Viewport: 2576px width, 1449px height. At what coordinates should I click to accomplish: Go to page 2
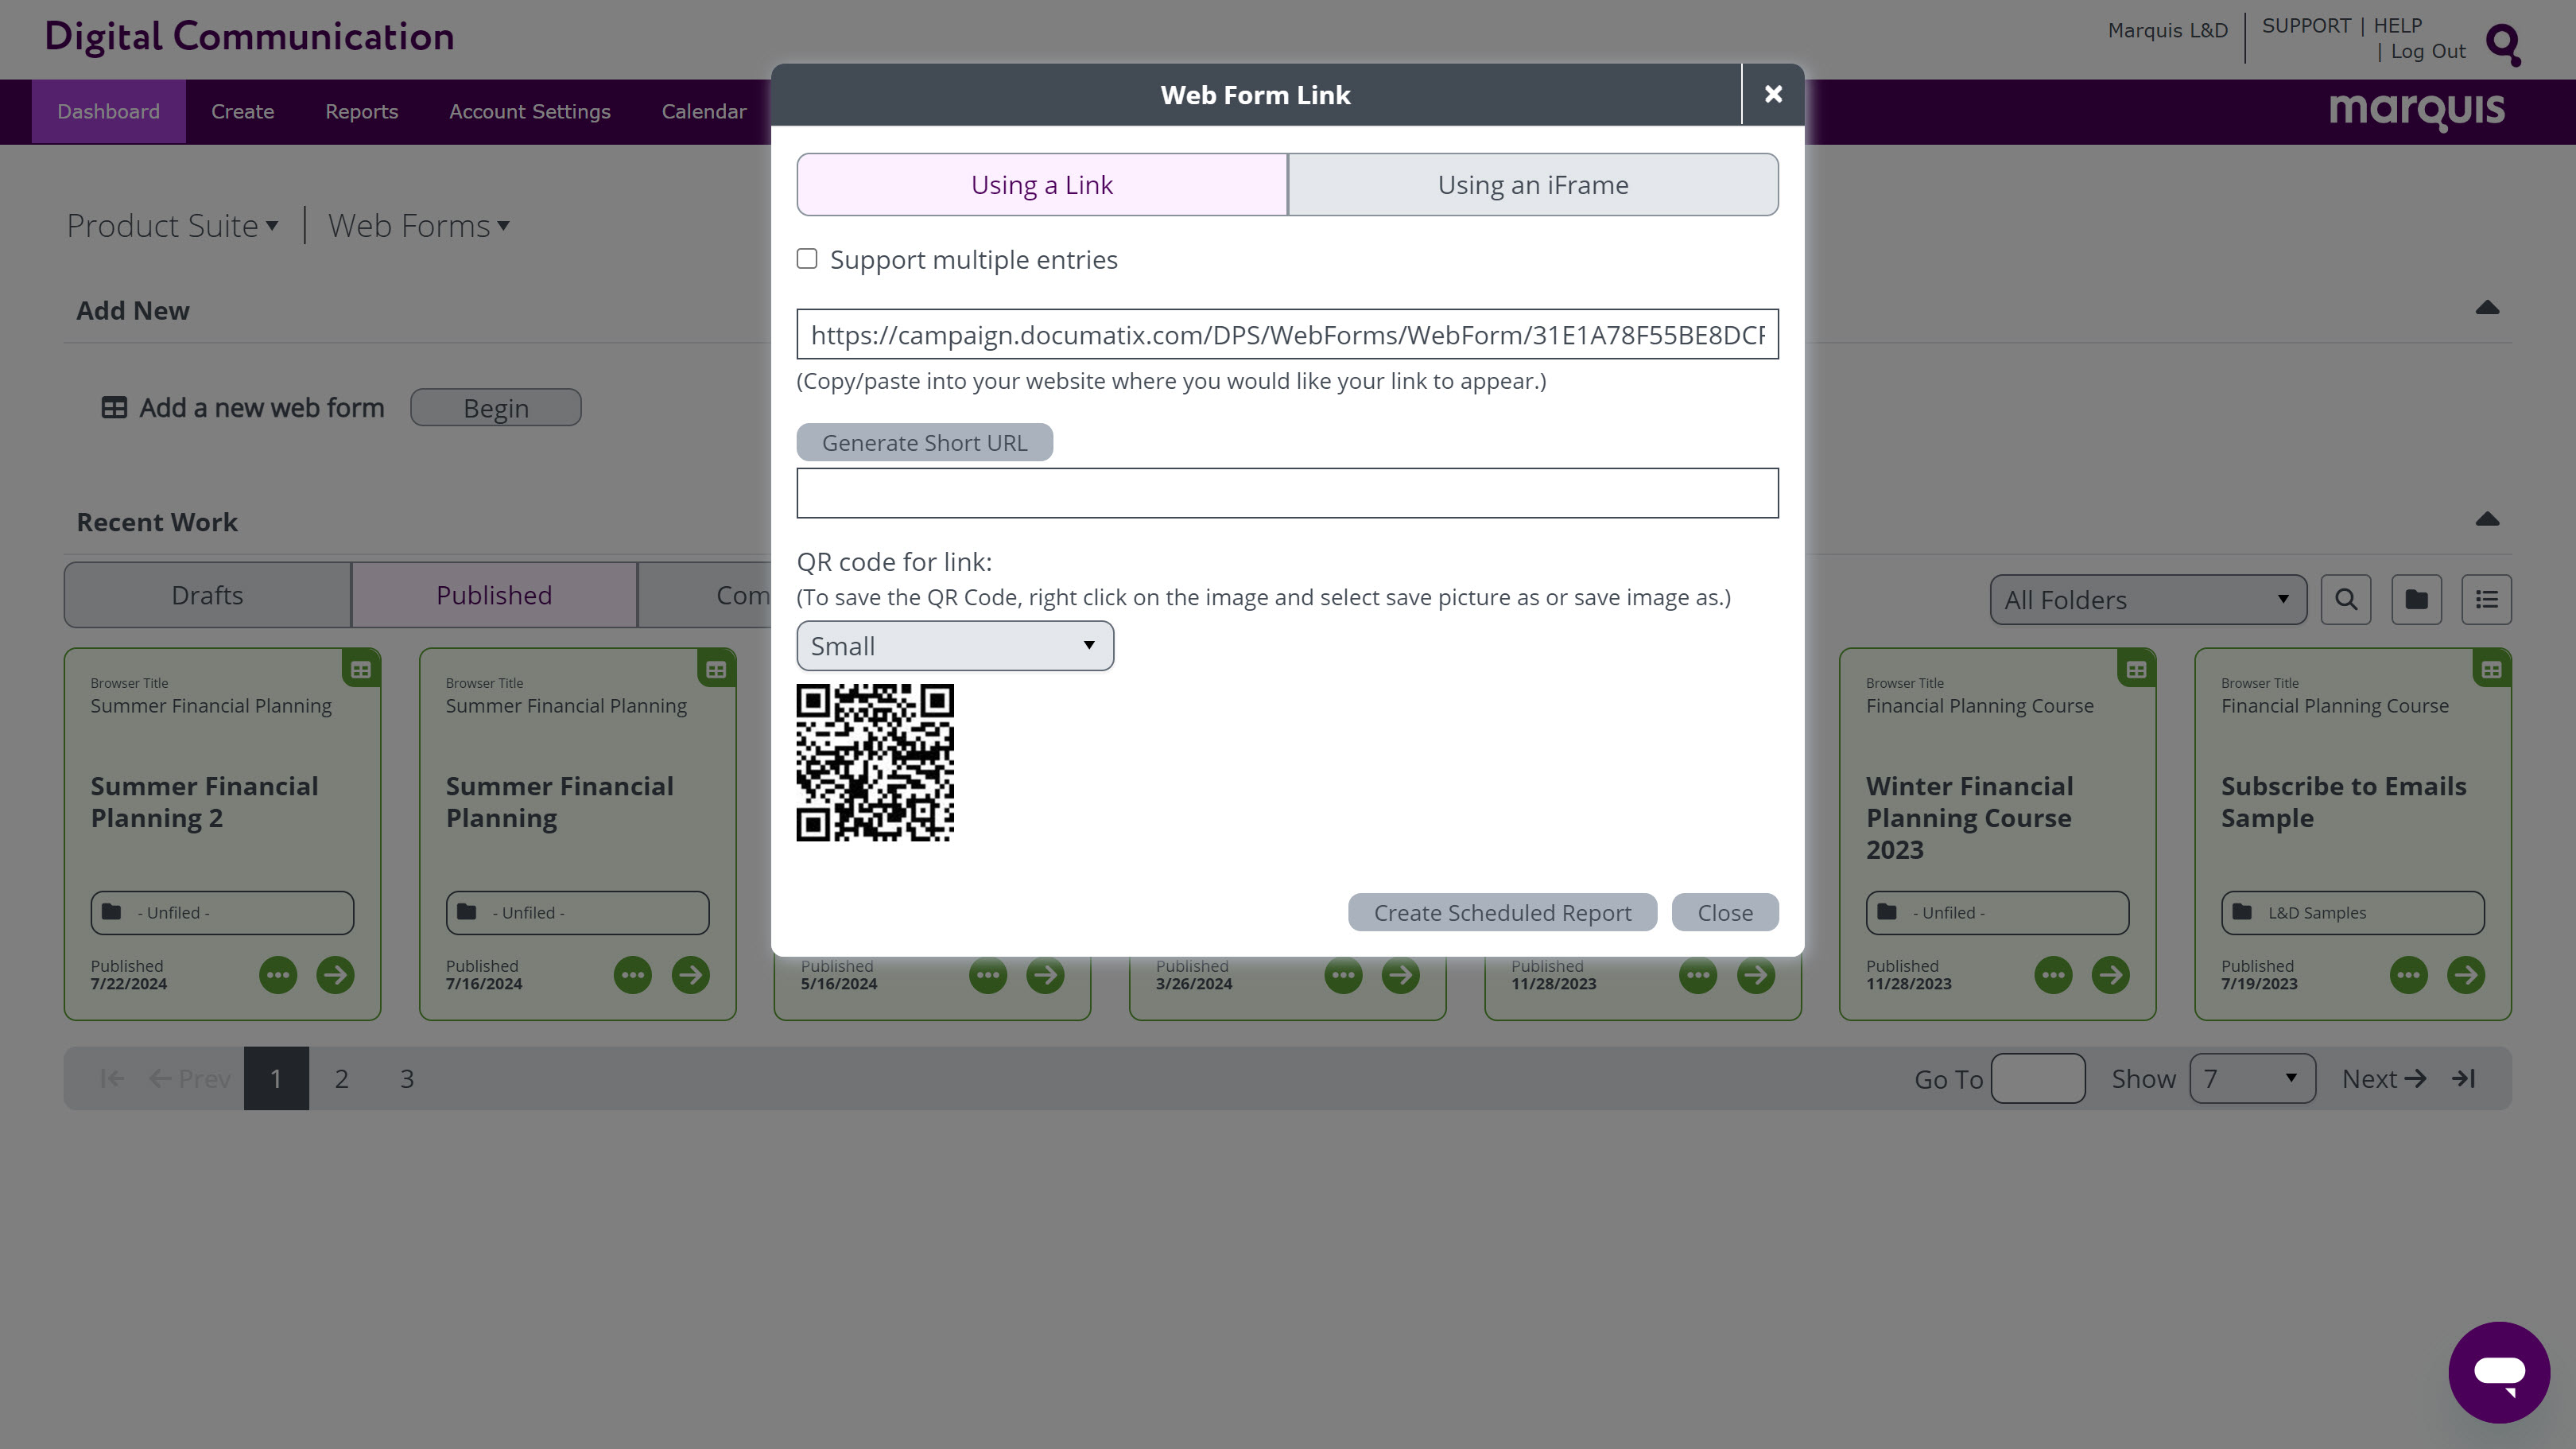[341, 1078]
